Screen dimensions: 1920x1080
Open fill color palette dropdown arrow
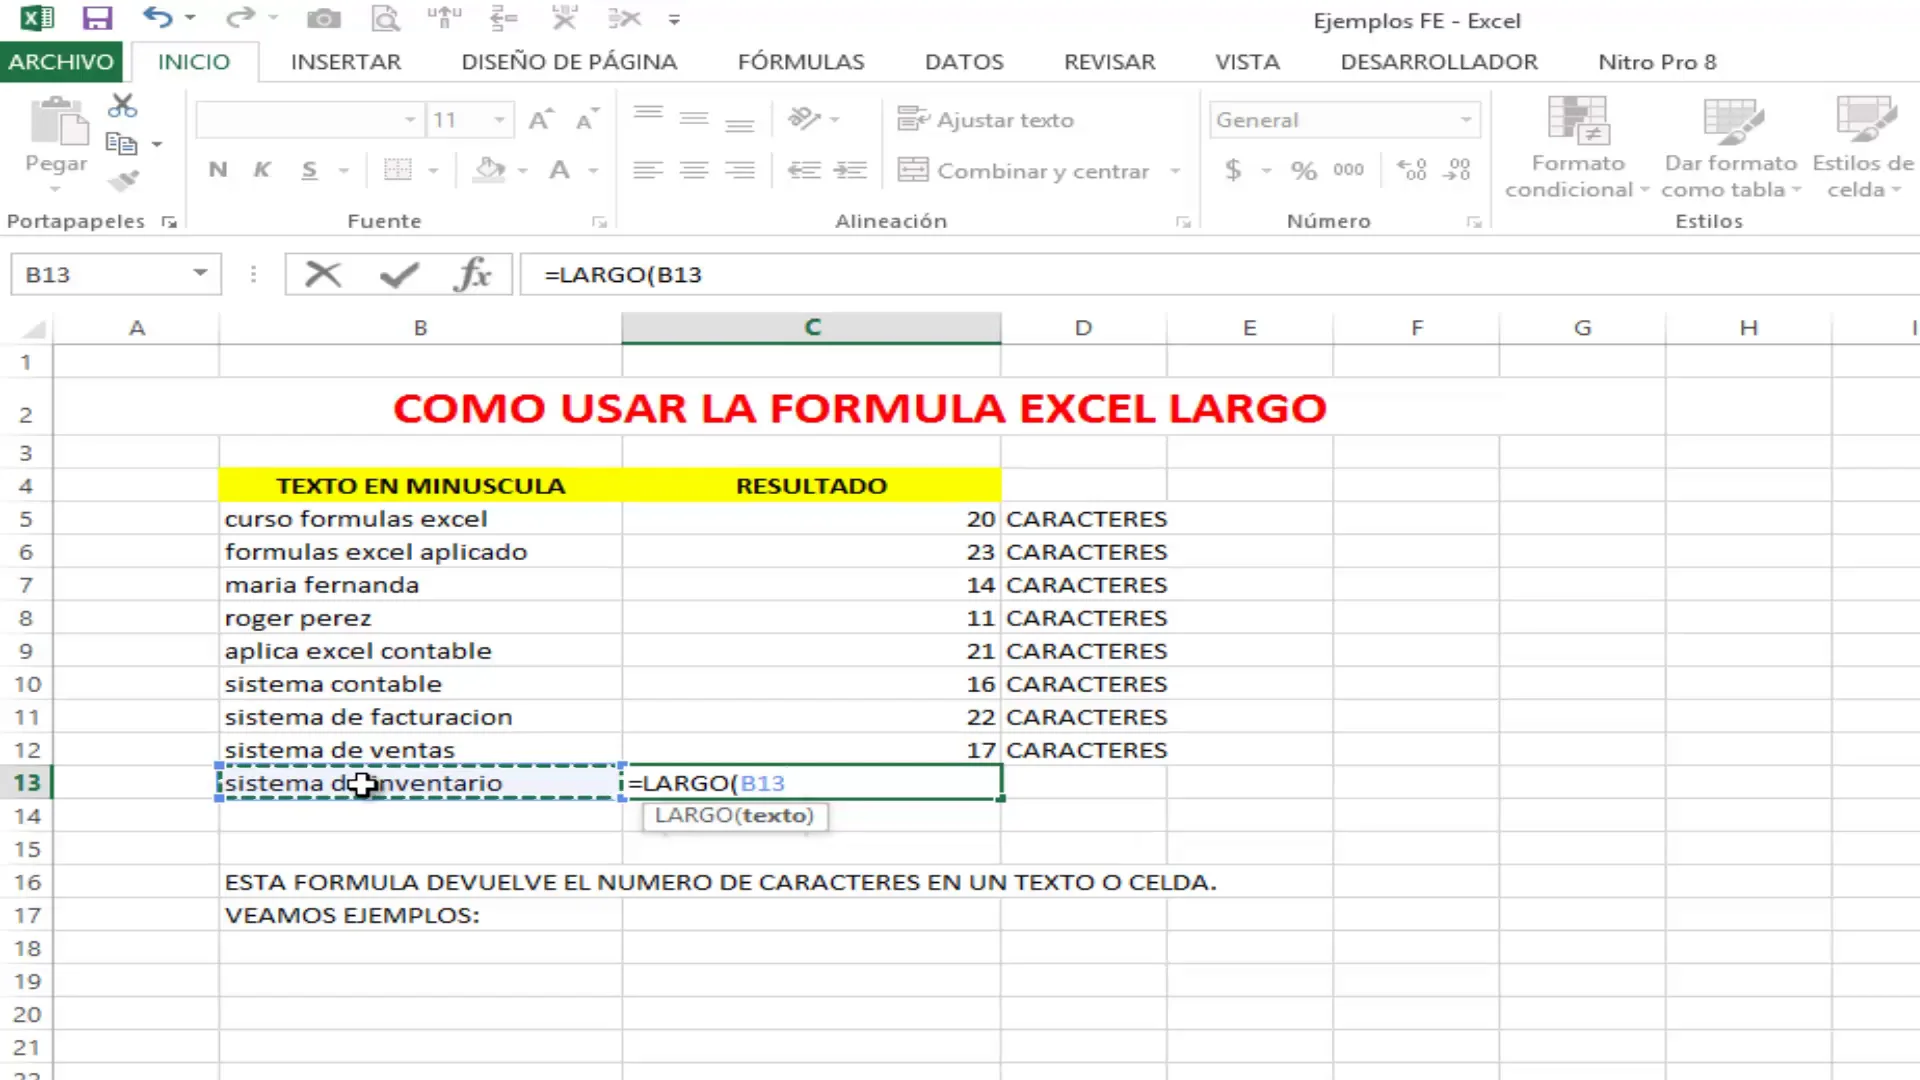point(522,171)
